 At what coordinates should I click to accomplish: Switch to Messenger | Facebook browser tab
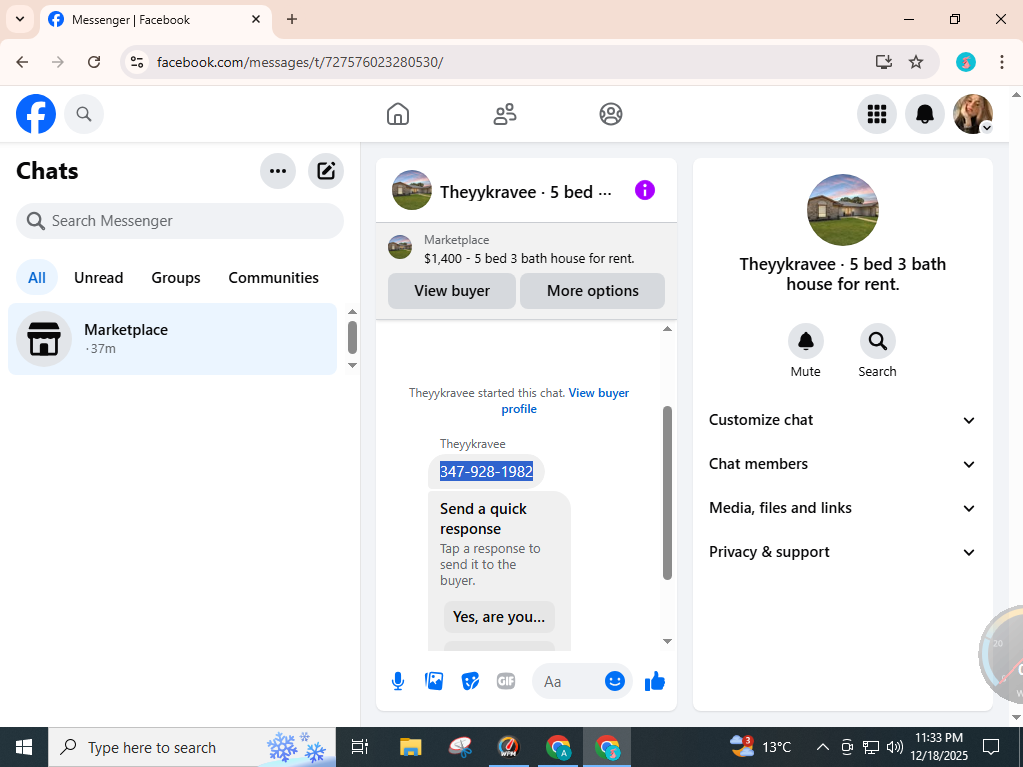(156, 20)
